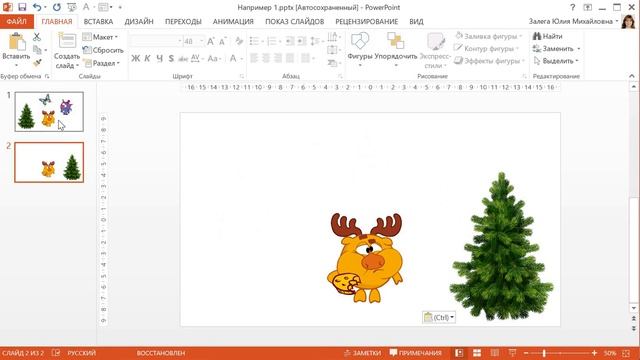Increase font size with the large A icon
This screenshot has height=360, width=640.
(211, 41)
